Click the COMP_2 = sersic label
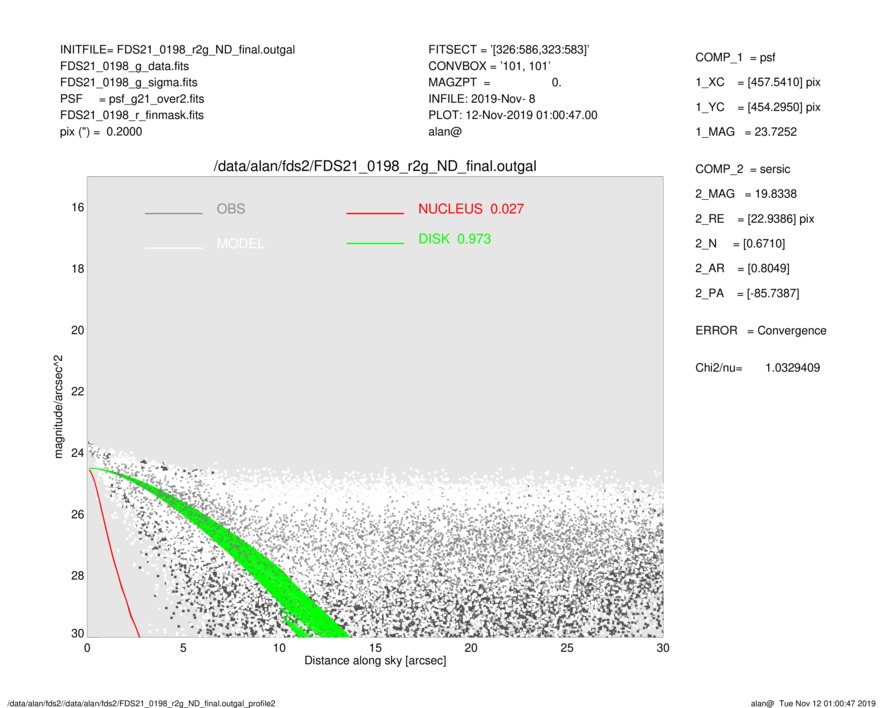 [x=742, y=169]
